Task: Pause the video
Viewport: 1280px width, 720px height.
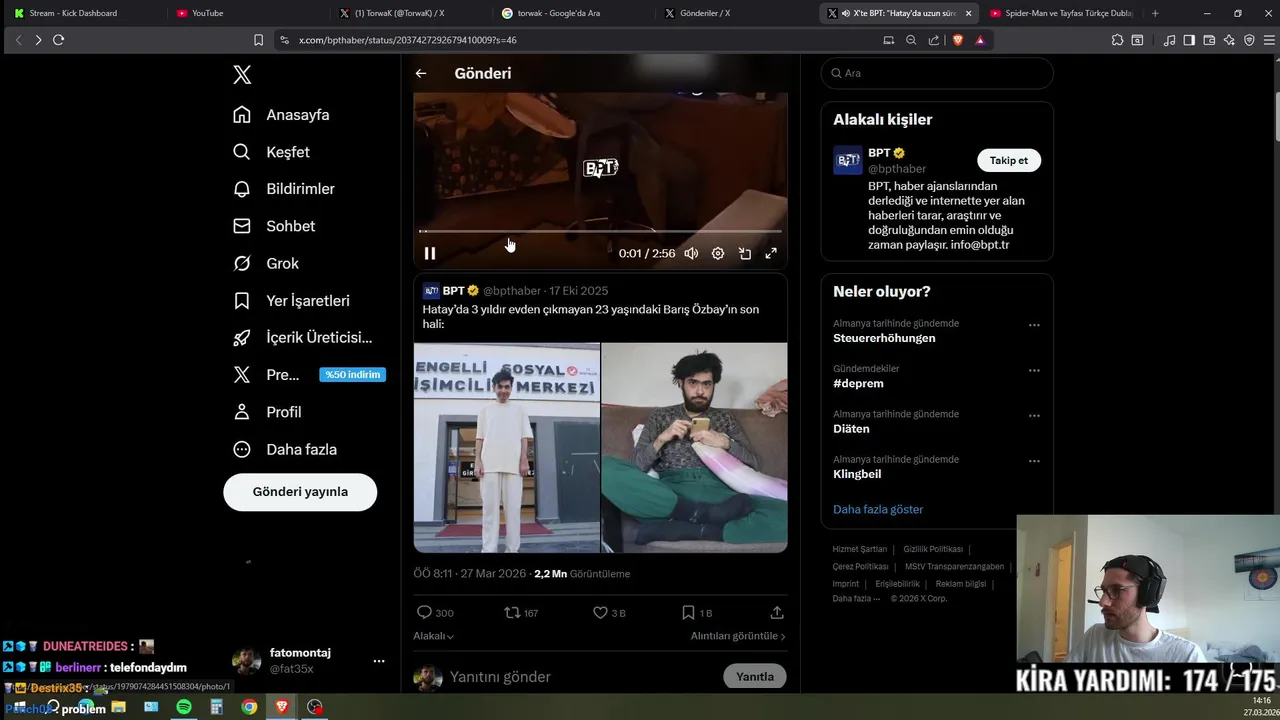Action: tap(430, 254)
